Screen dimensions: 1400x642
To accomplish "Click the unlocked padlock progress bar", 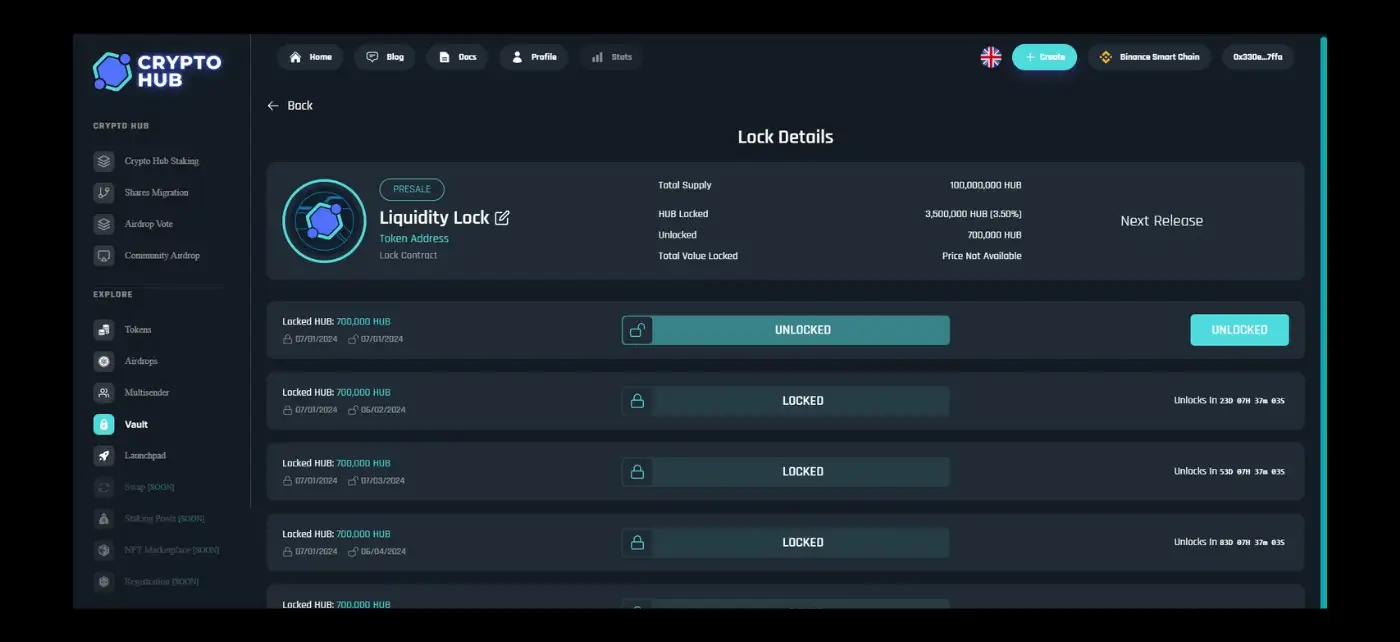I will (786, 330).
